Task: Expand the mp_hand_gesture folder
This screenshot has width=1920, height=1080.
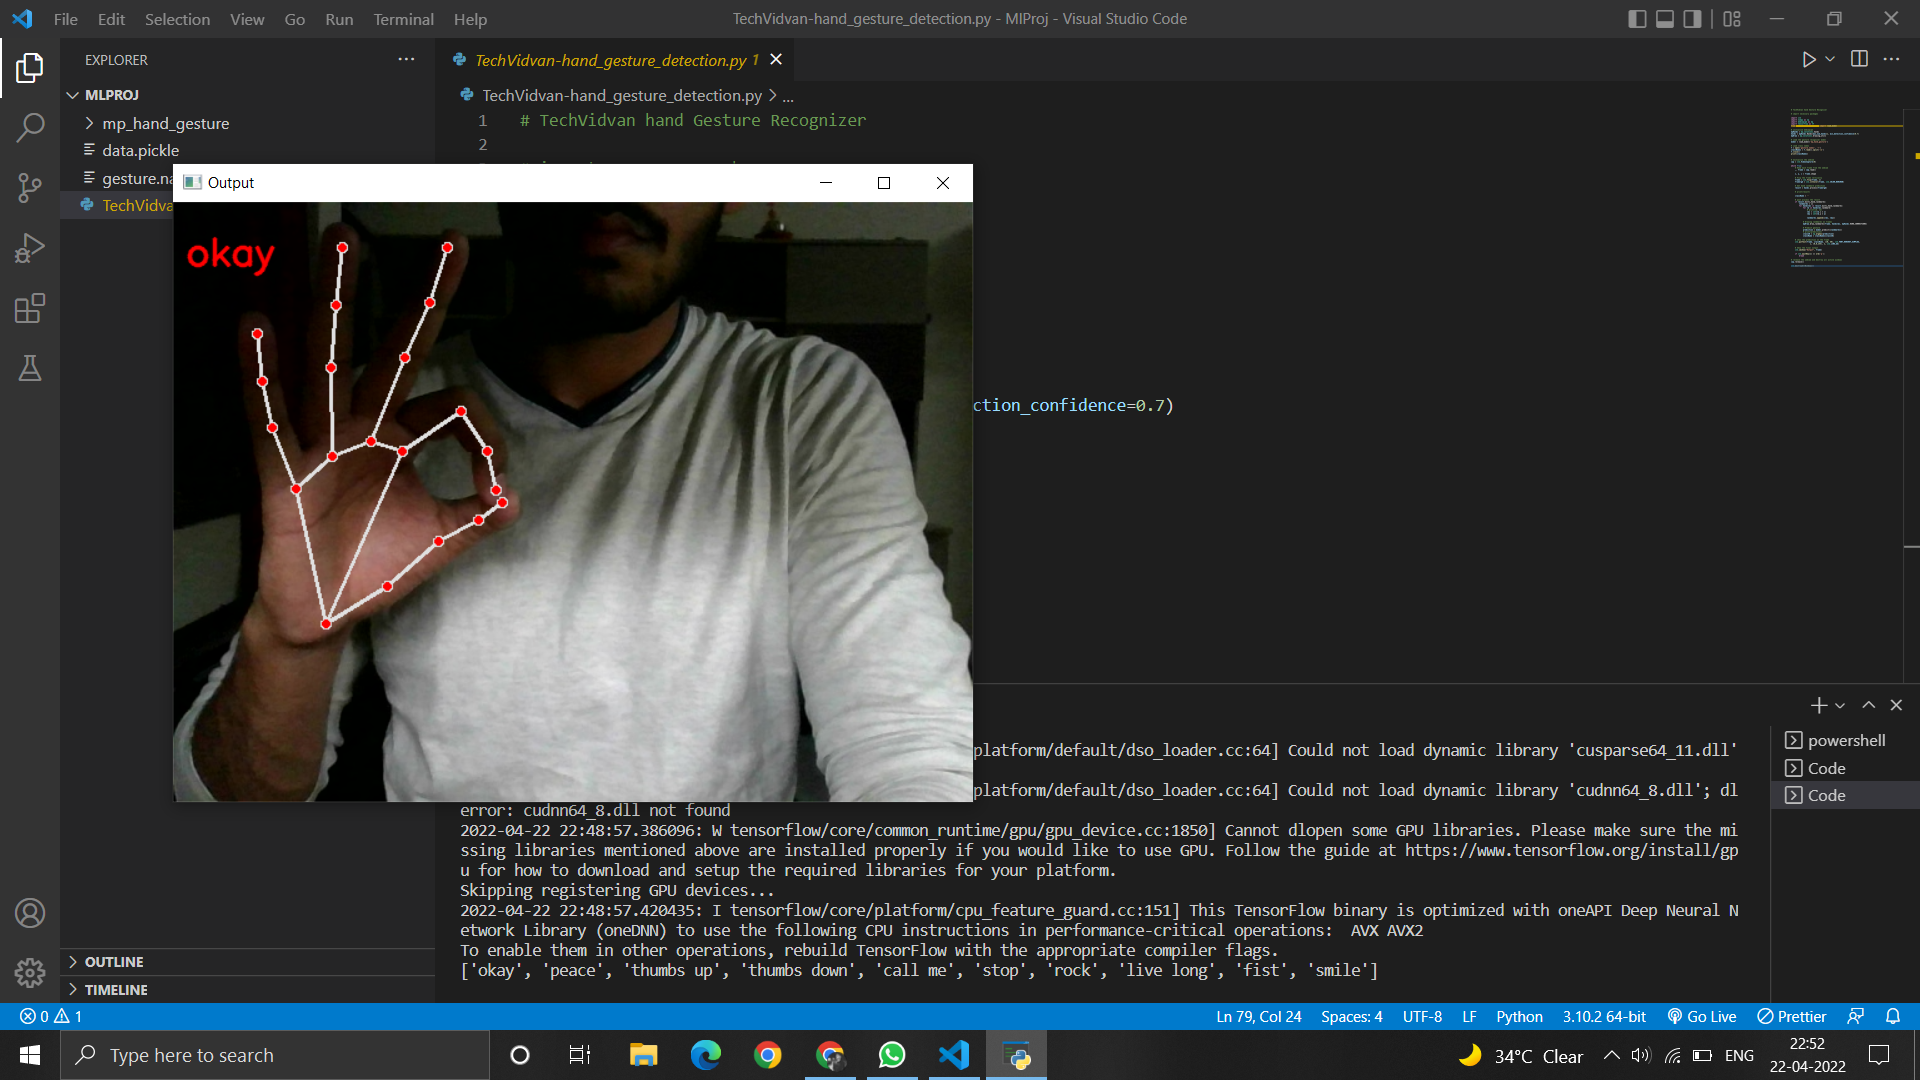Action: click(x=165, y=123)
